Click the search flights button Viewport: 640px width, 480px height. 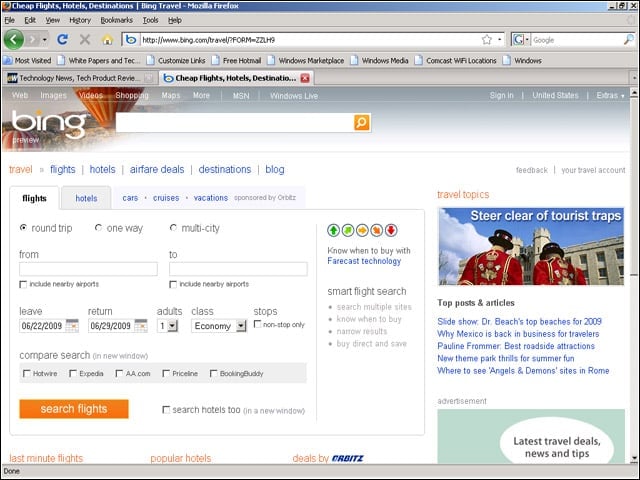pos(74,409)
